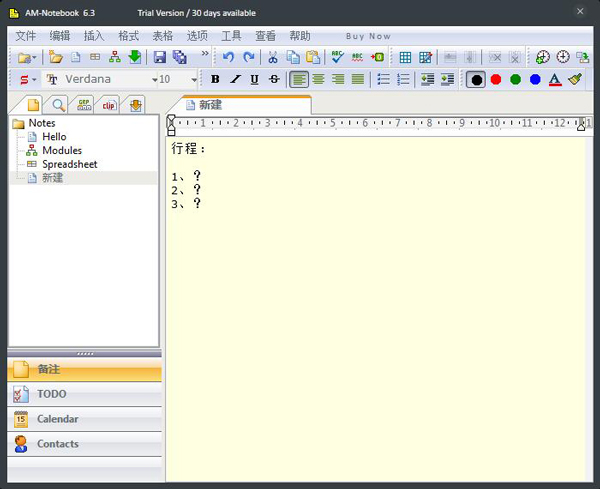The height and width of the screenshot is (489, 600).
Task: Click the plain clock icon
Action: [x=563, y=57]
